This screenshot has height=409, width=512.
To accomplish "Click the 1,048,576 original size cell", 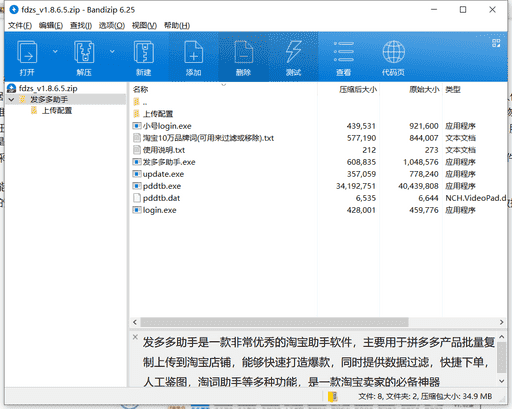I will (x=421, y=162).
